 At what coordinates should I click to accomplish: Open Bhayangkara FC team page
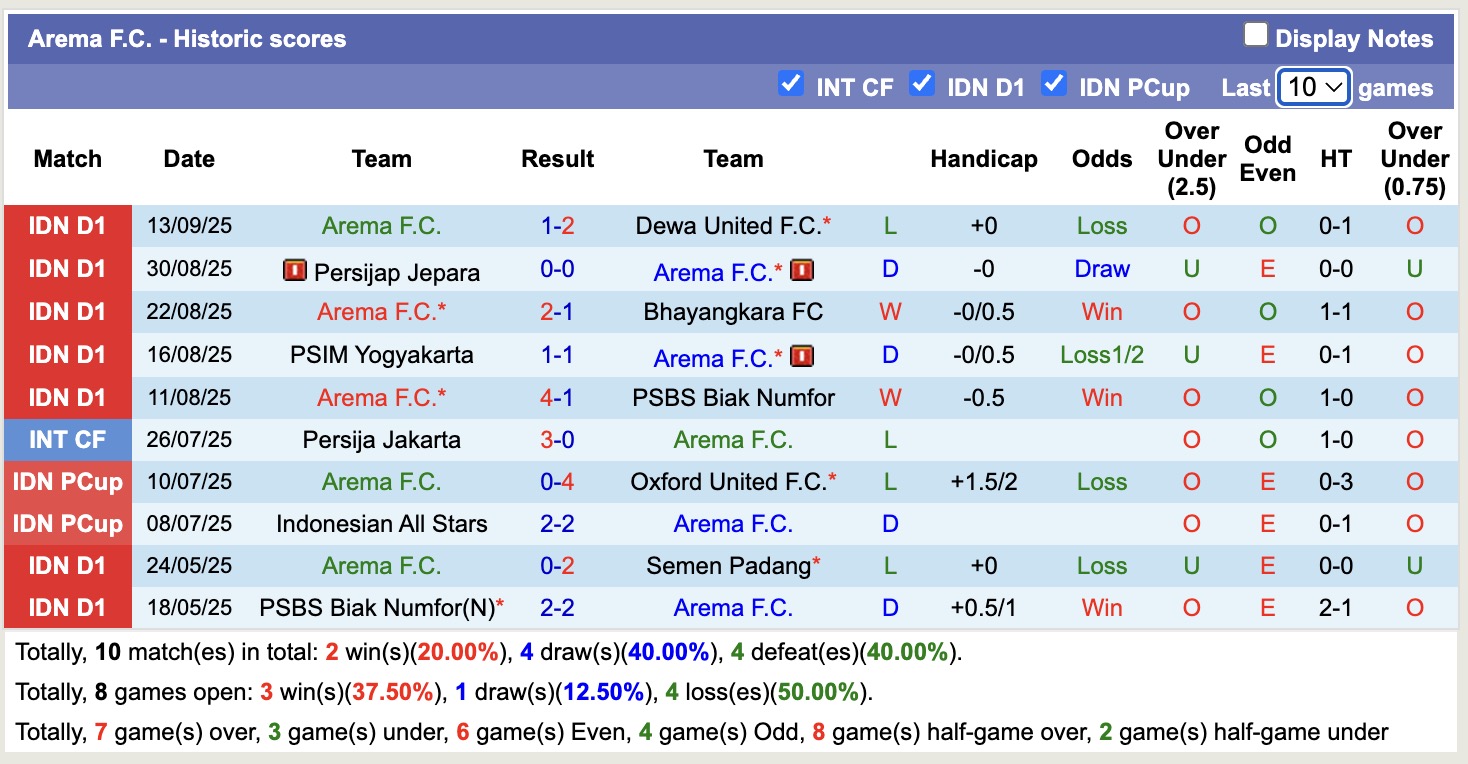click(733, 312)
